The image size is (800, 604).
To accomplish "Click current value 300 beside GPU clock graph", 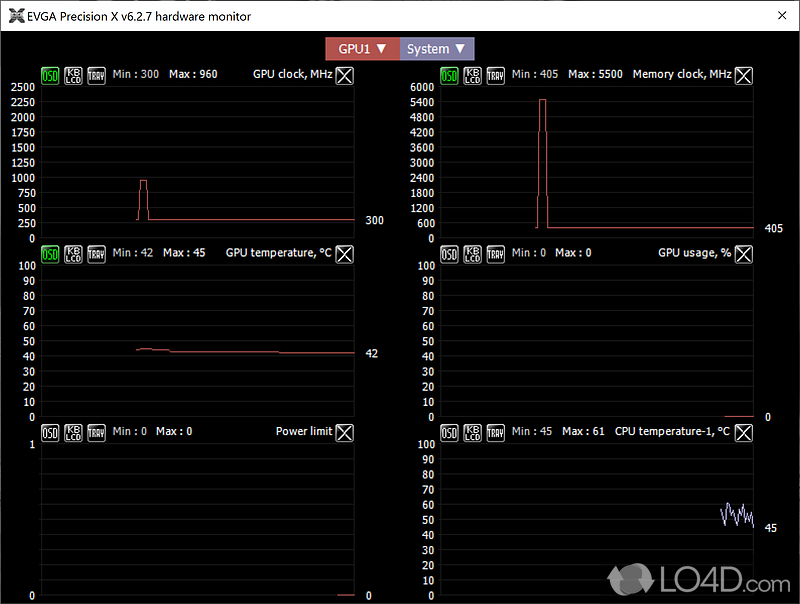I will click(374, 220).
